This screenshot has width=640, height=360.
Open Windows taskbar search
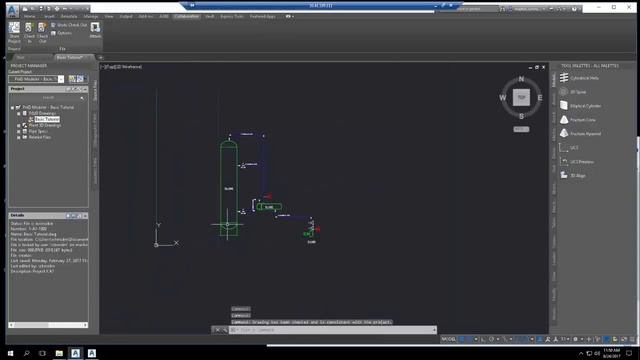27,353
